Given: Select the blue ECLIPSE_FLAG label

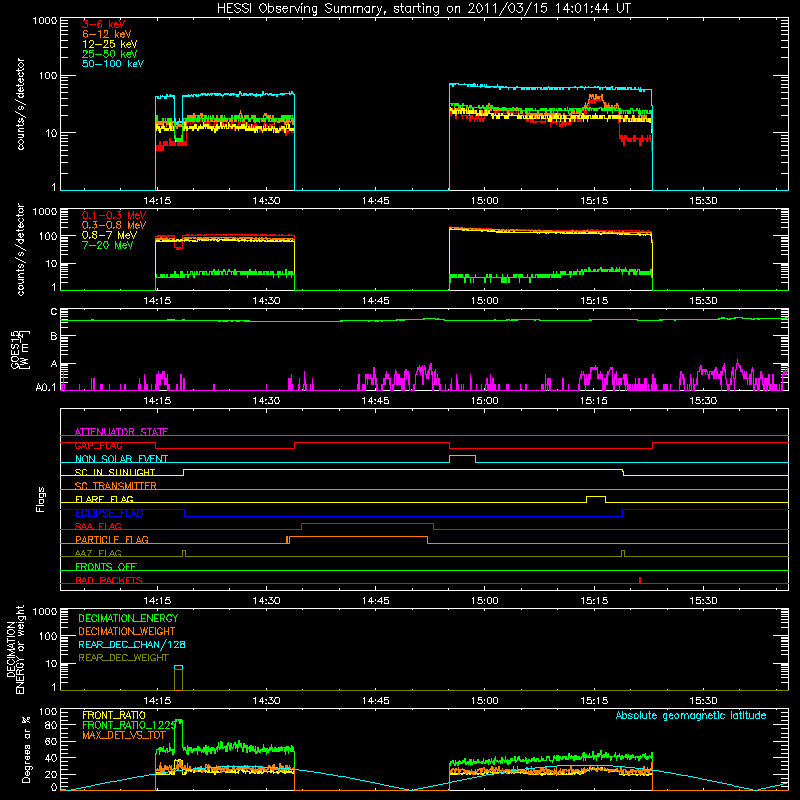Looking at the screenshot, I should pyautogui.click(x=109, y=513).
